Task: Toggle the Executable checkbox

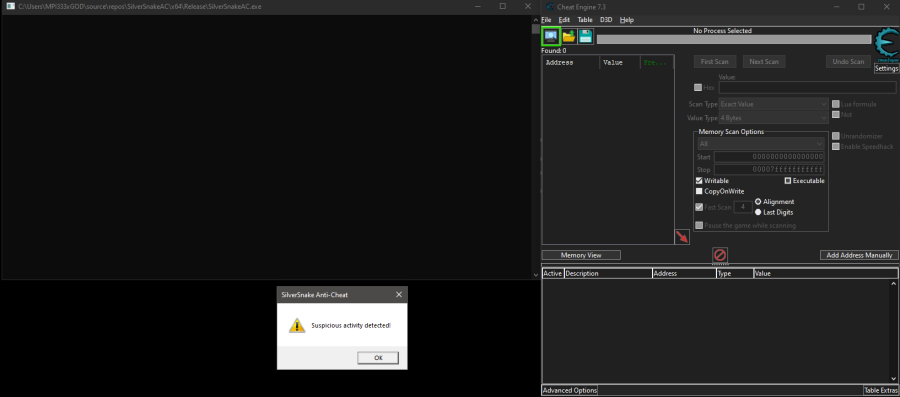Action: (788, 181)
